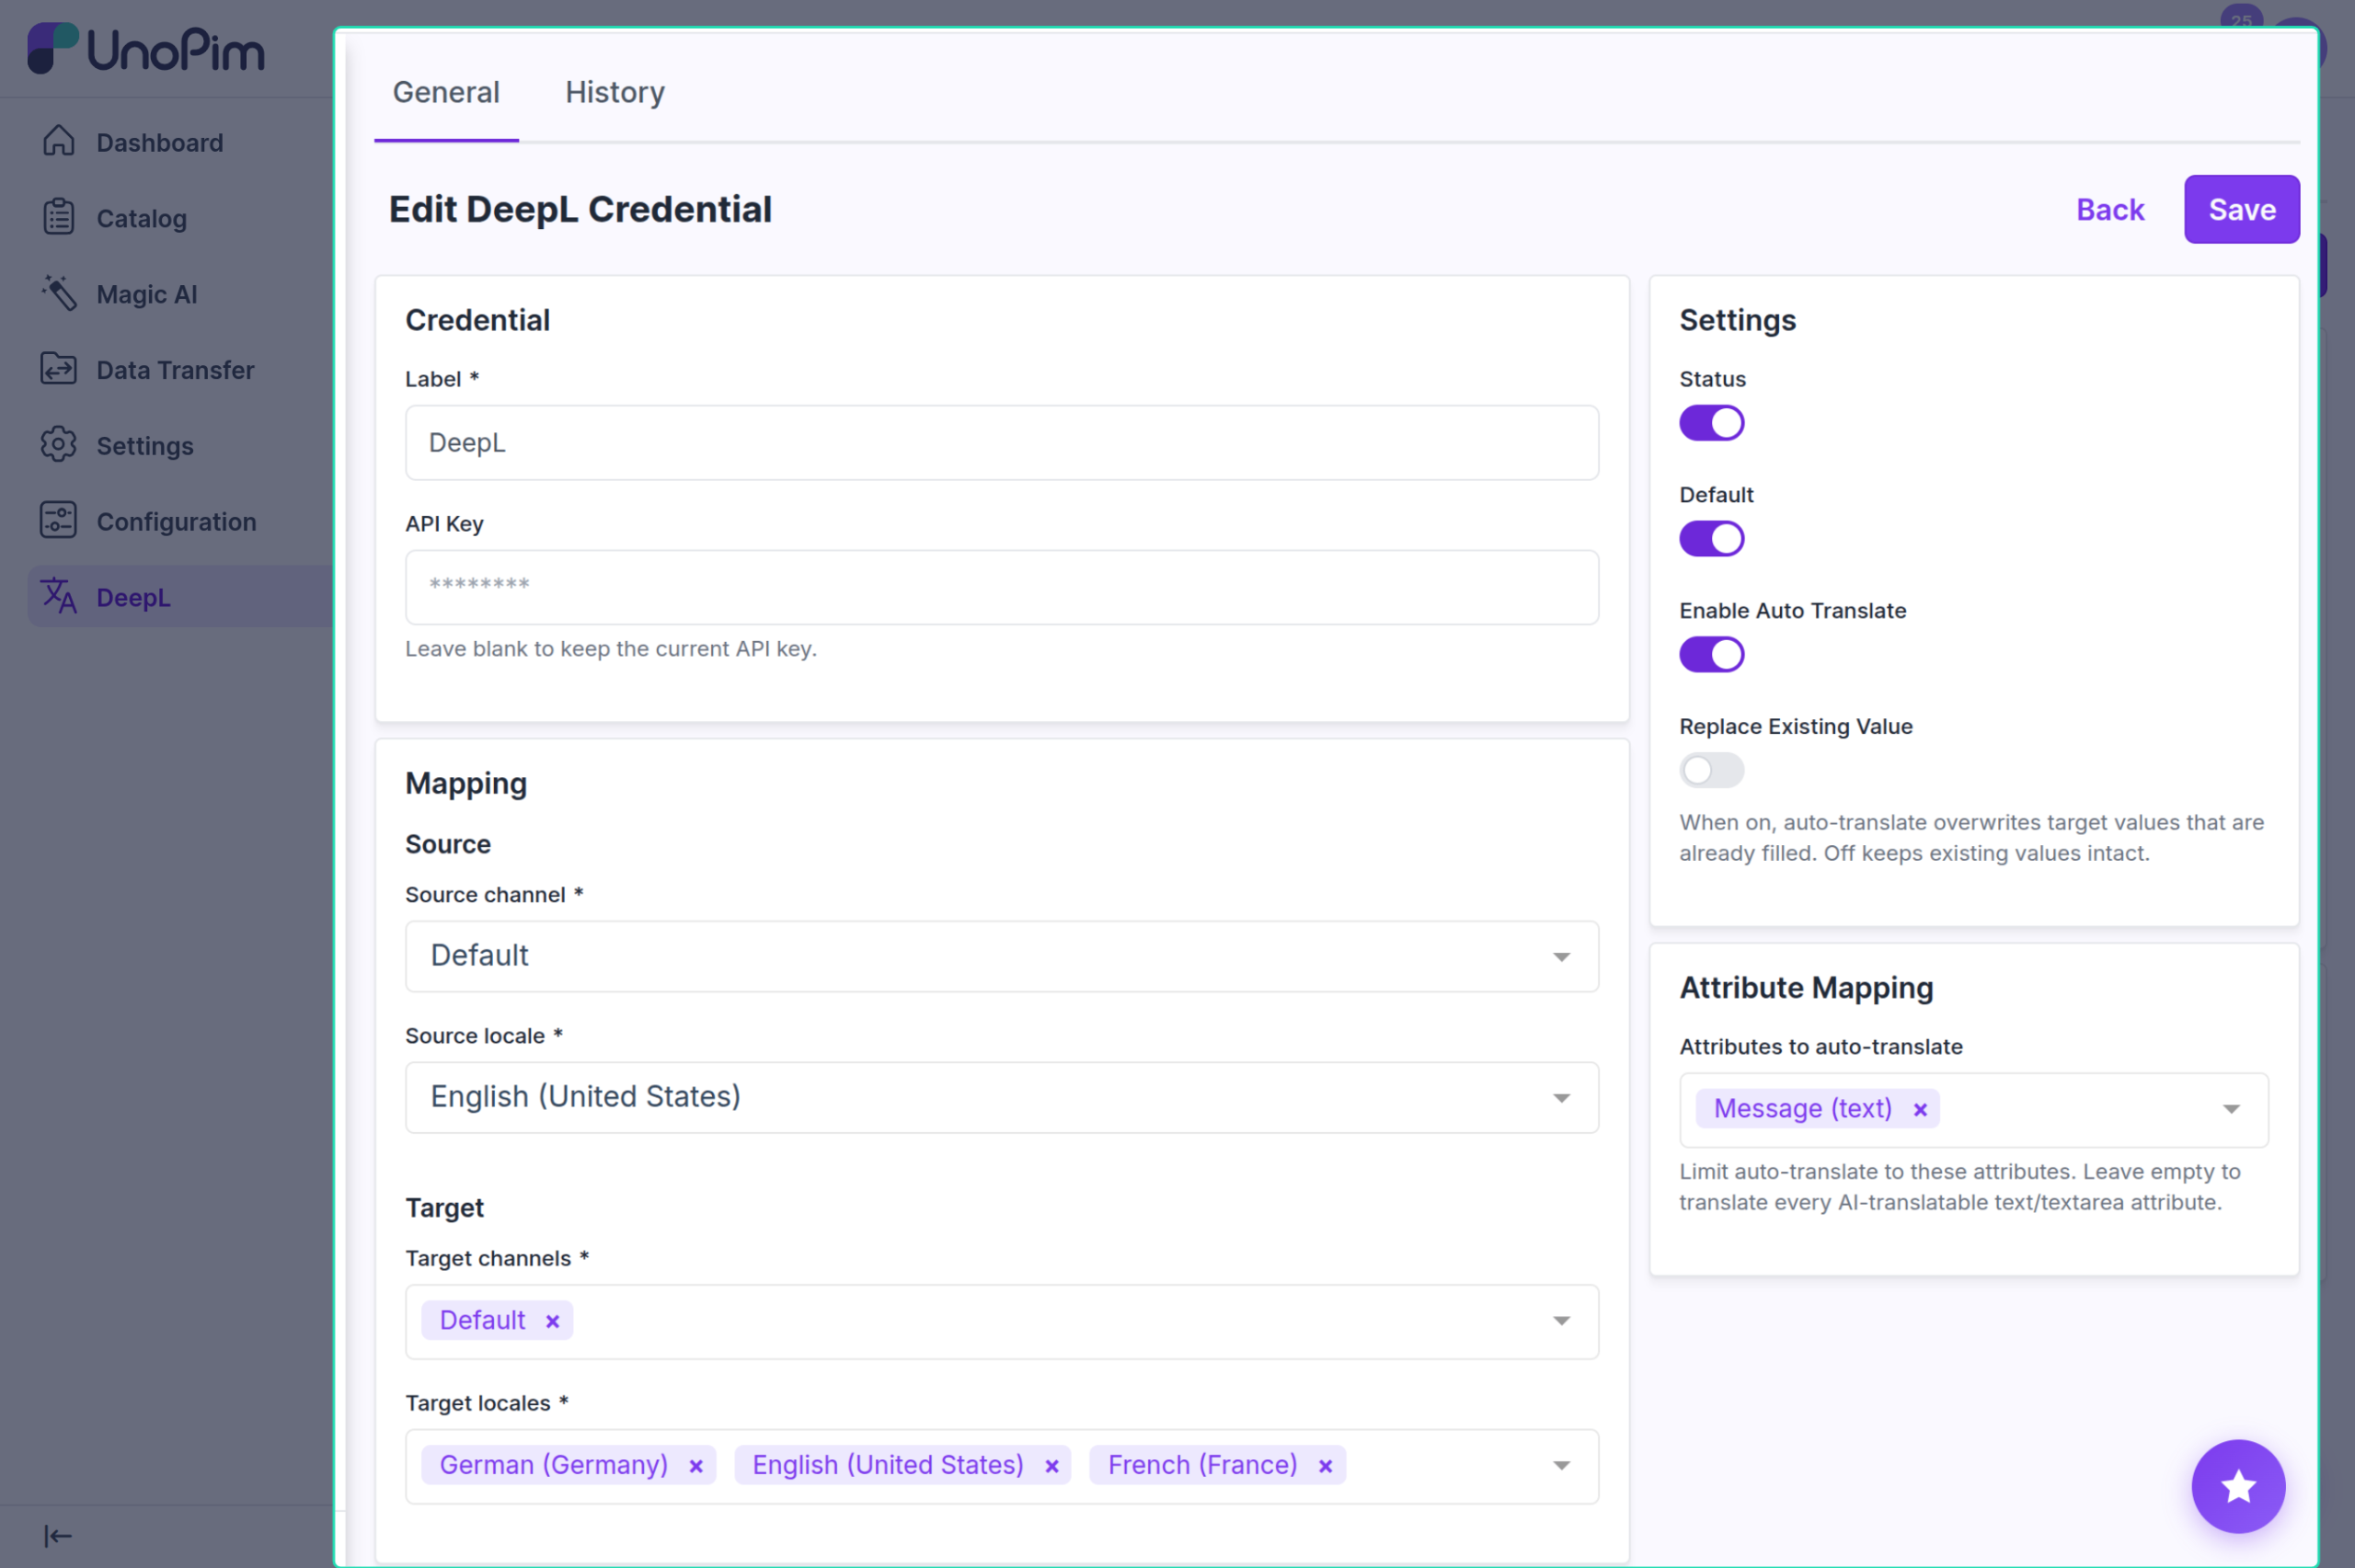Remove Default target channel tag
The height and width of the screenshot is (1568, 2355).
tap(552, 1322)
